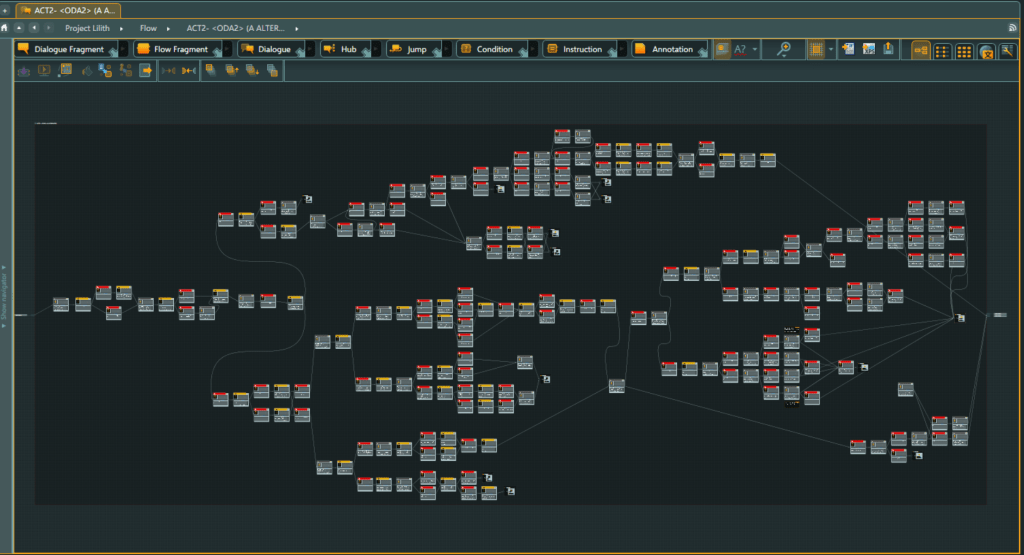Screen dimensions: 1024x555
Task: Click the RSS feed icon
Action: [1012, 28]
